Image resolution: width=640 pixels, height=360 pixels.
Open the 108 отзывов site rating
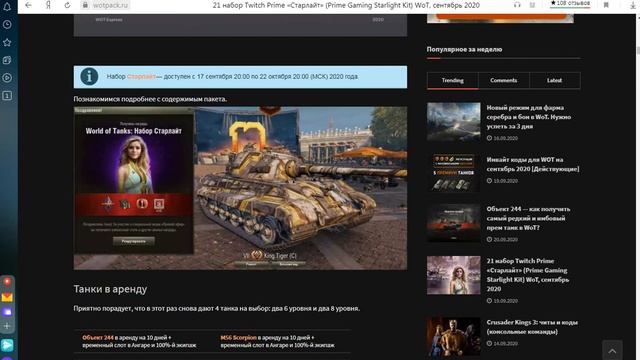[x=570, y=4]
